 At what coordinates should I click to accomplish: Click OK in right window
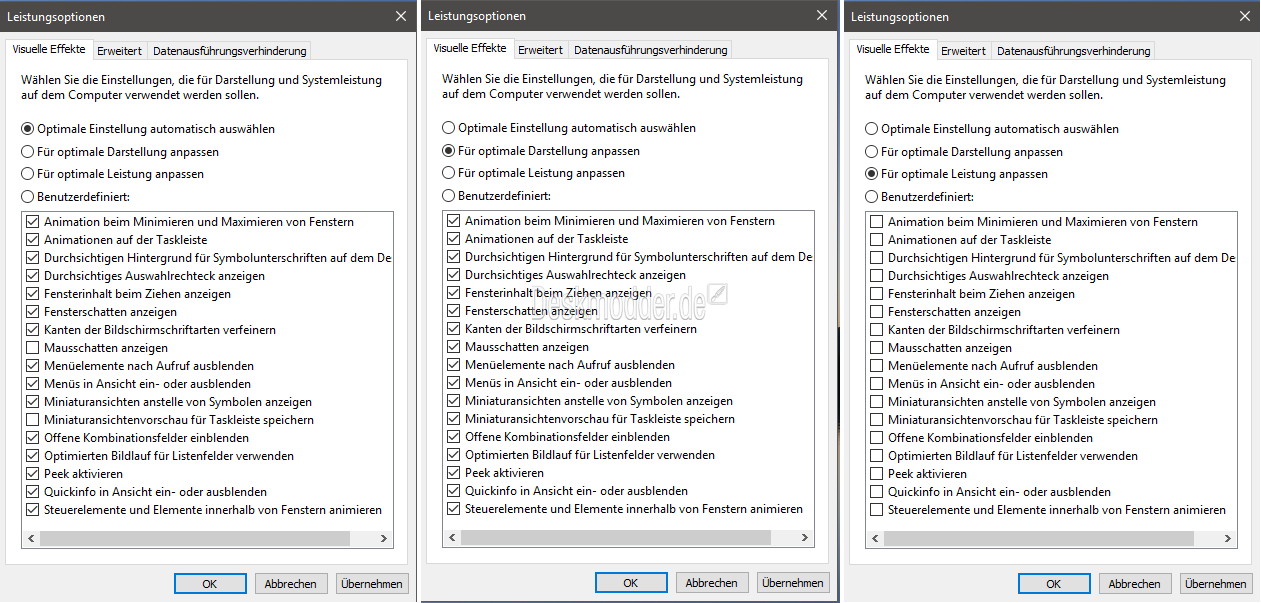click(1054, 584)
